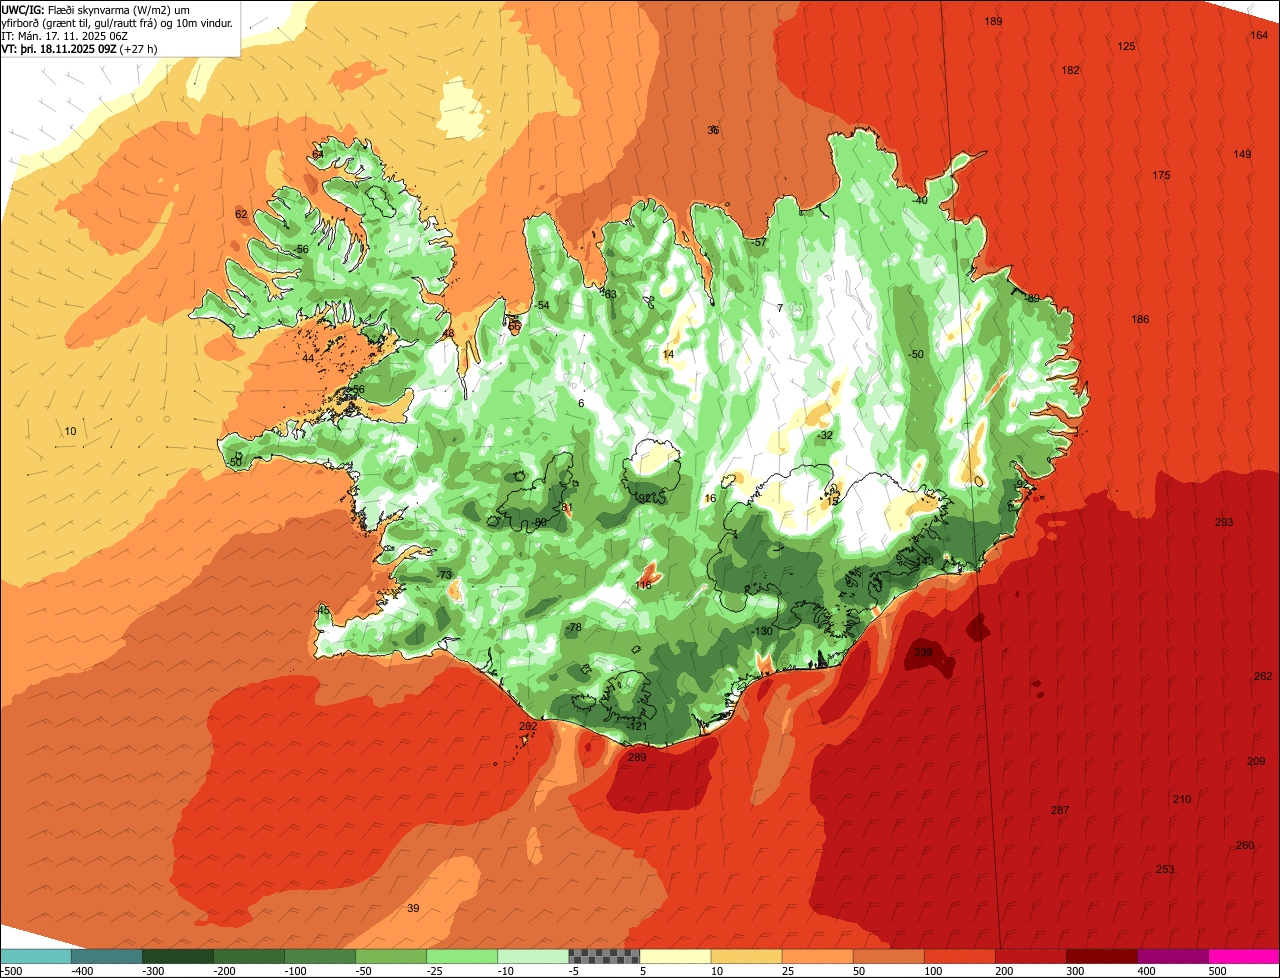Click the legend label '-100'
Viewport: 1280px width, 978px height.
click(x=295, y=971)
